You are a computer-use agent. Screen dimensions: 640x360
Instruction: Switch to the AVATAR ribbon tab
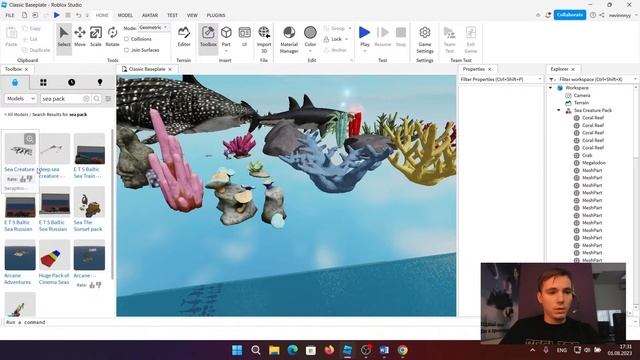tap(150, 15)
